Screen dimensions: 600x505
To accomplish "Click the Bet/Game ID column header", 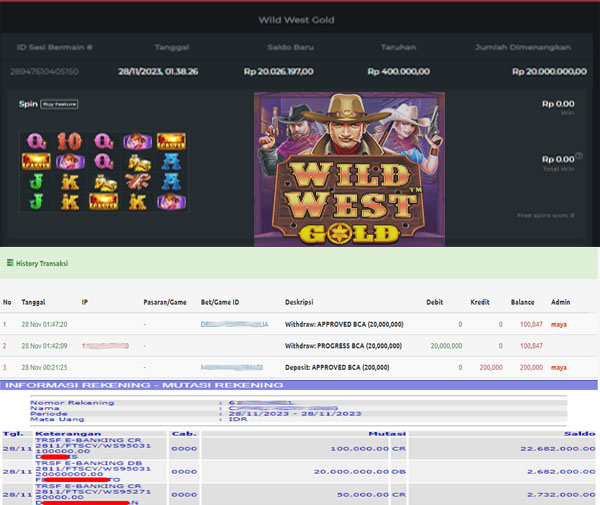I will [220, 302].
